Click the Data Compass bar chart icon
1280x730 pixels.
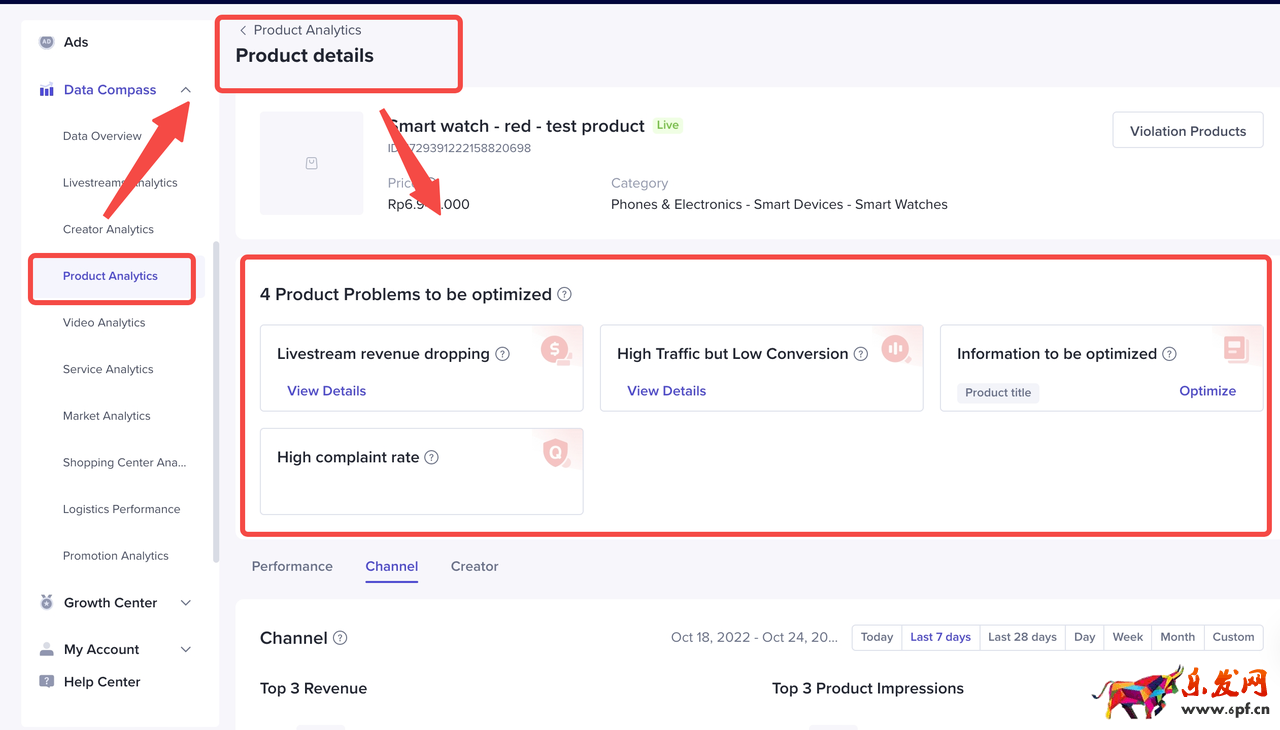[46, 90]
